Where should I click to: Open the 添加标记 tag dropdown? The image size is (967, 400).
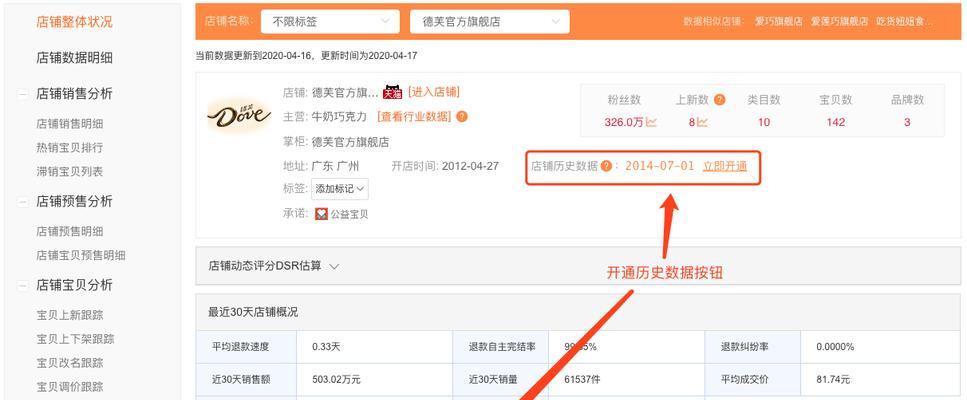click(340, 189)
